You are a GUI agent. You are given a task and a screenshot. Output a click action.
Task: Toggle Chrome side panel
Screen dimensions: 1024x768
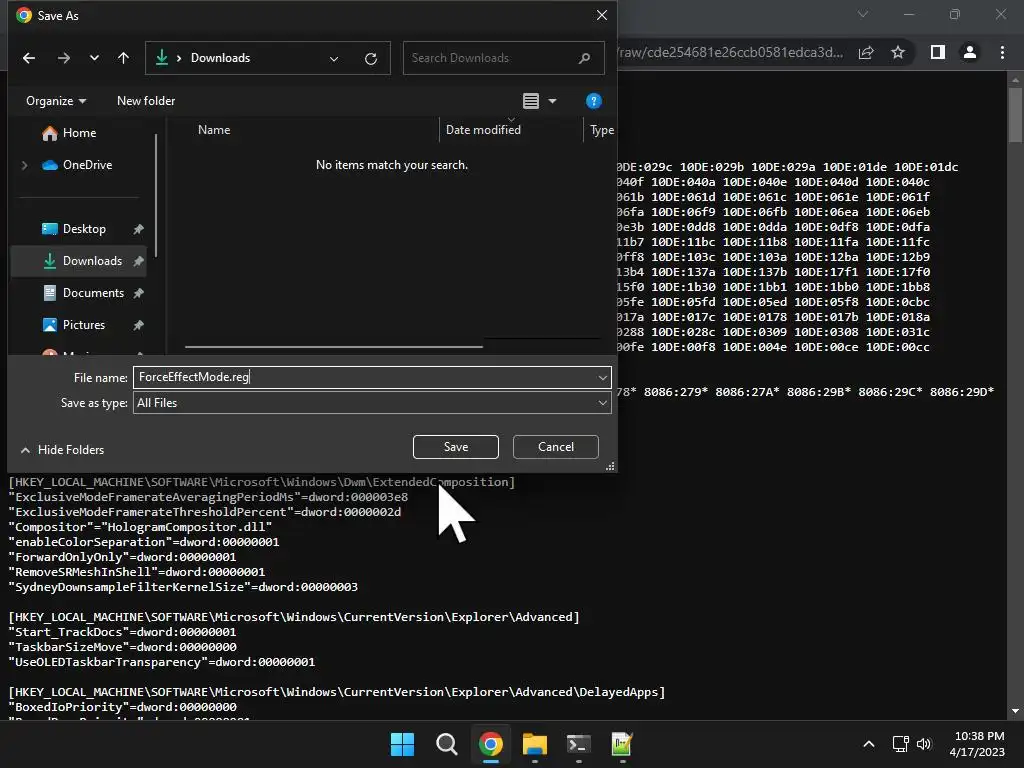click(x=938, y=52)
